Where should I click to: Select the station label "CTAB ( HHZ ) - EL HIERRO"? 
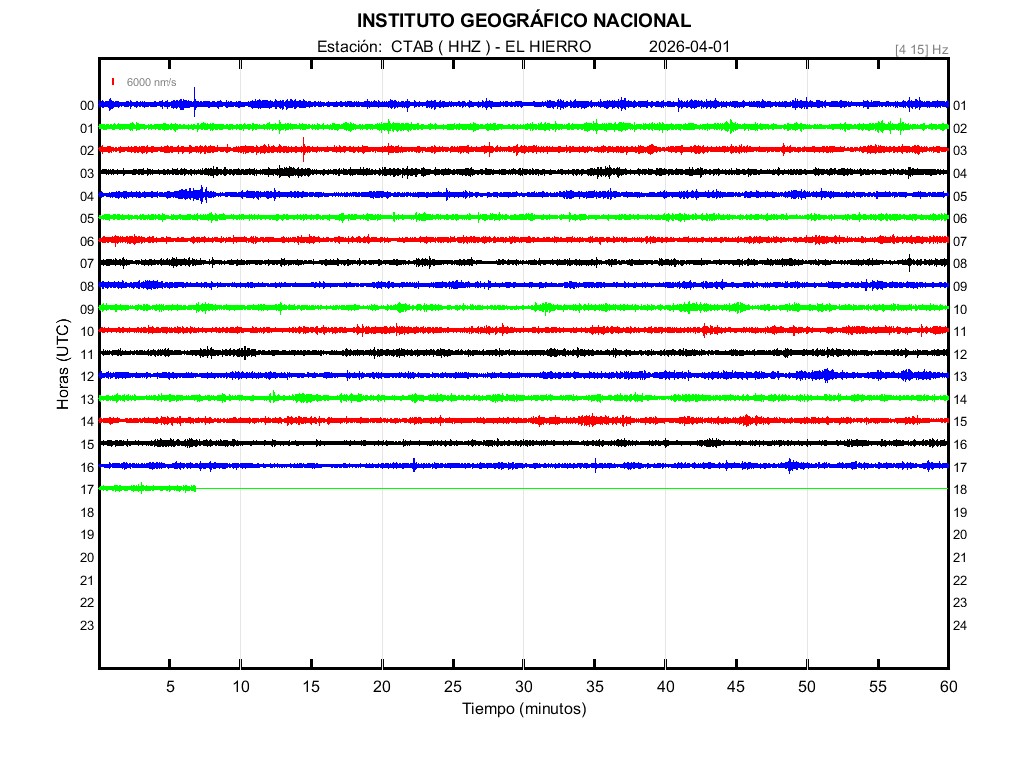pyautogui.click(x=491, y=47)
